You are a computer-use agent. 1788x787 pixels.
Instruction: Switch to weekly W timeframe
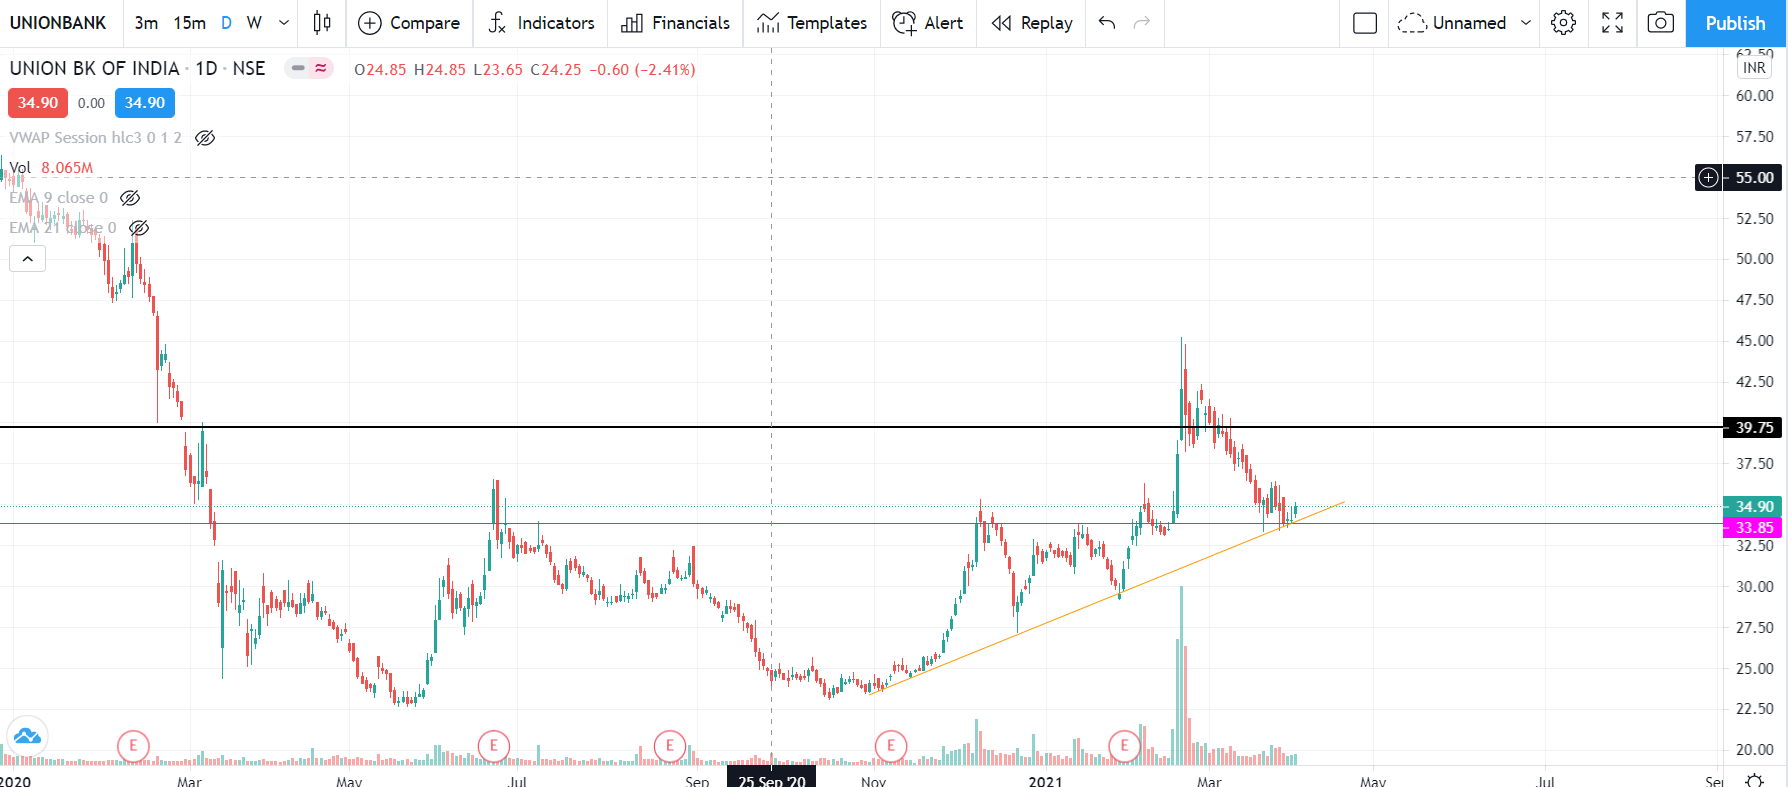coord(254,23)
